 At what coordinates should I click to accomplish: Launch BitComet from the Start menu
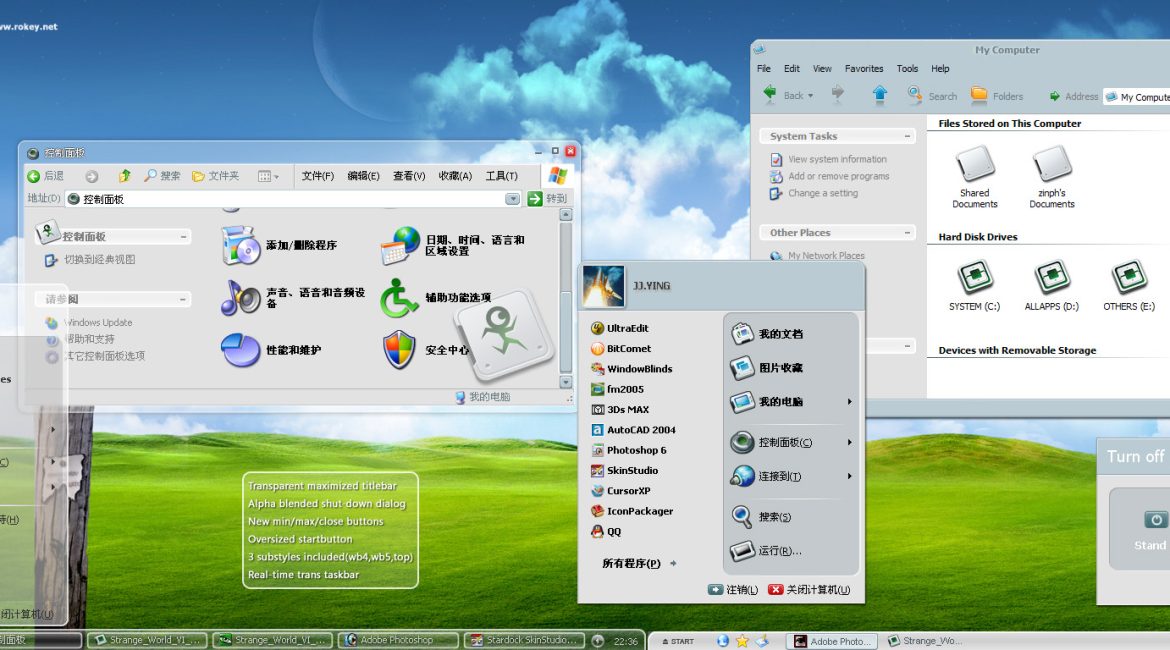pos(621,349)
